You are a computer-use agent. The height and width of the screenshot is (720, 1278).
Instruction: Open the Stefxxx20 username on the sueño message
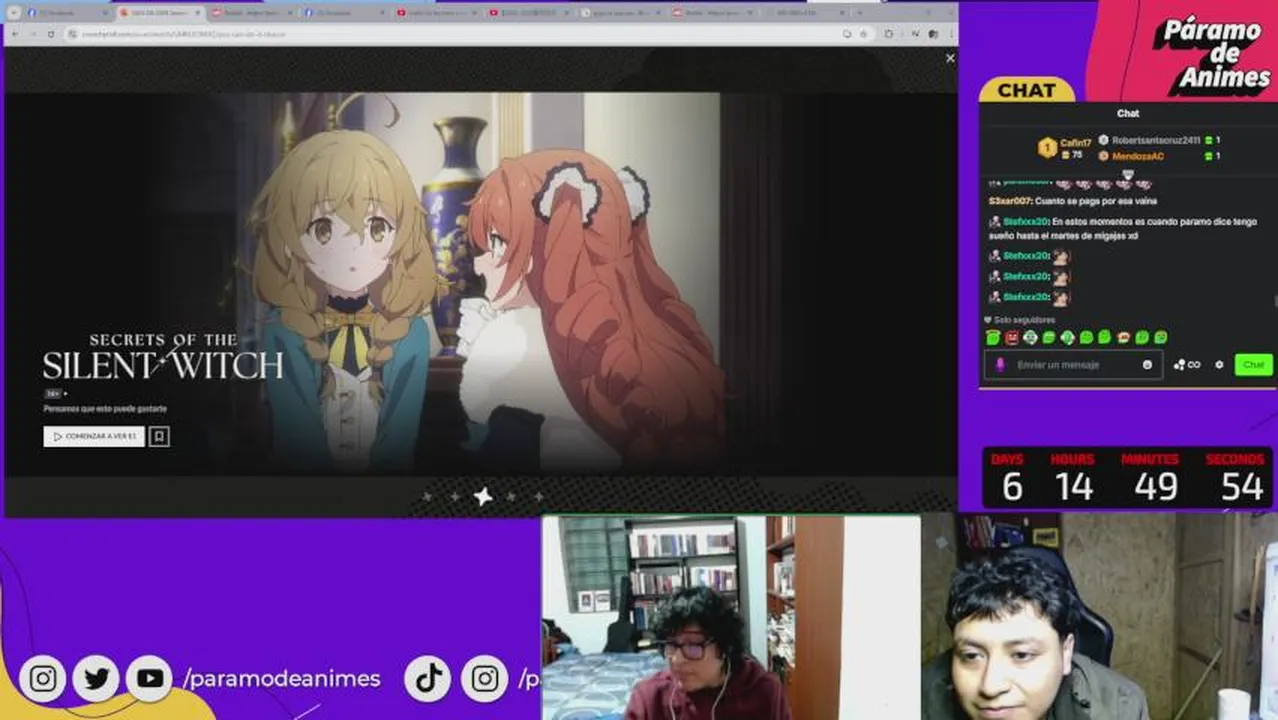tap(1026, 221)
